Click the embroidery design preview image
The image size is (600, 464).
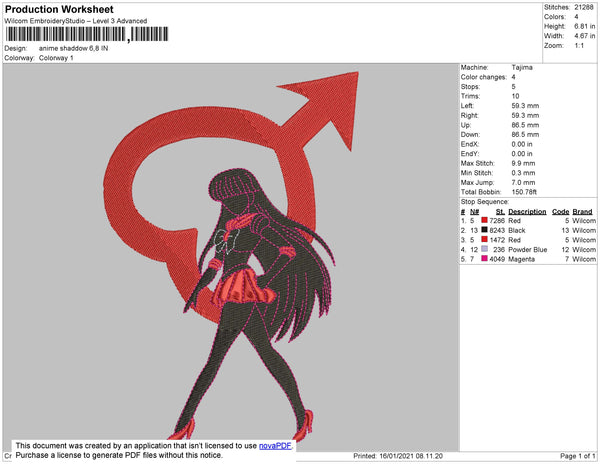click(x=231, y=257)
